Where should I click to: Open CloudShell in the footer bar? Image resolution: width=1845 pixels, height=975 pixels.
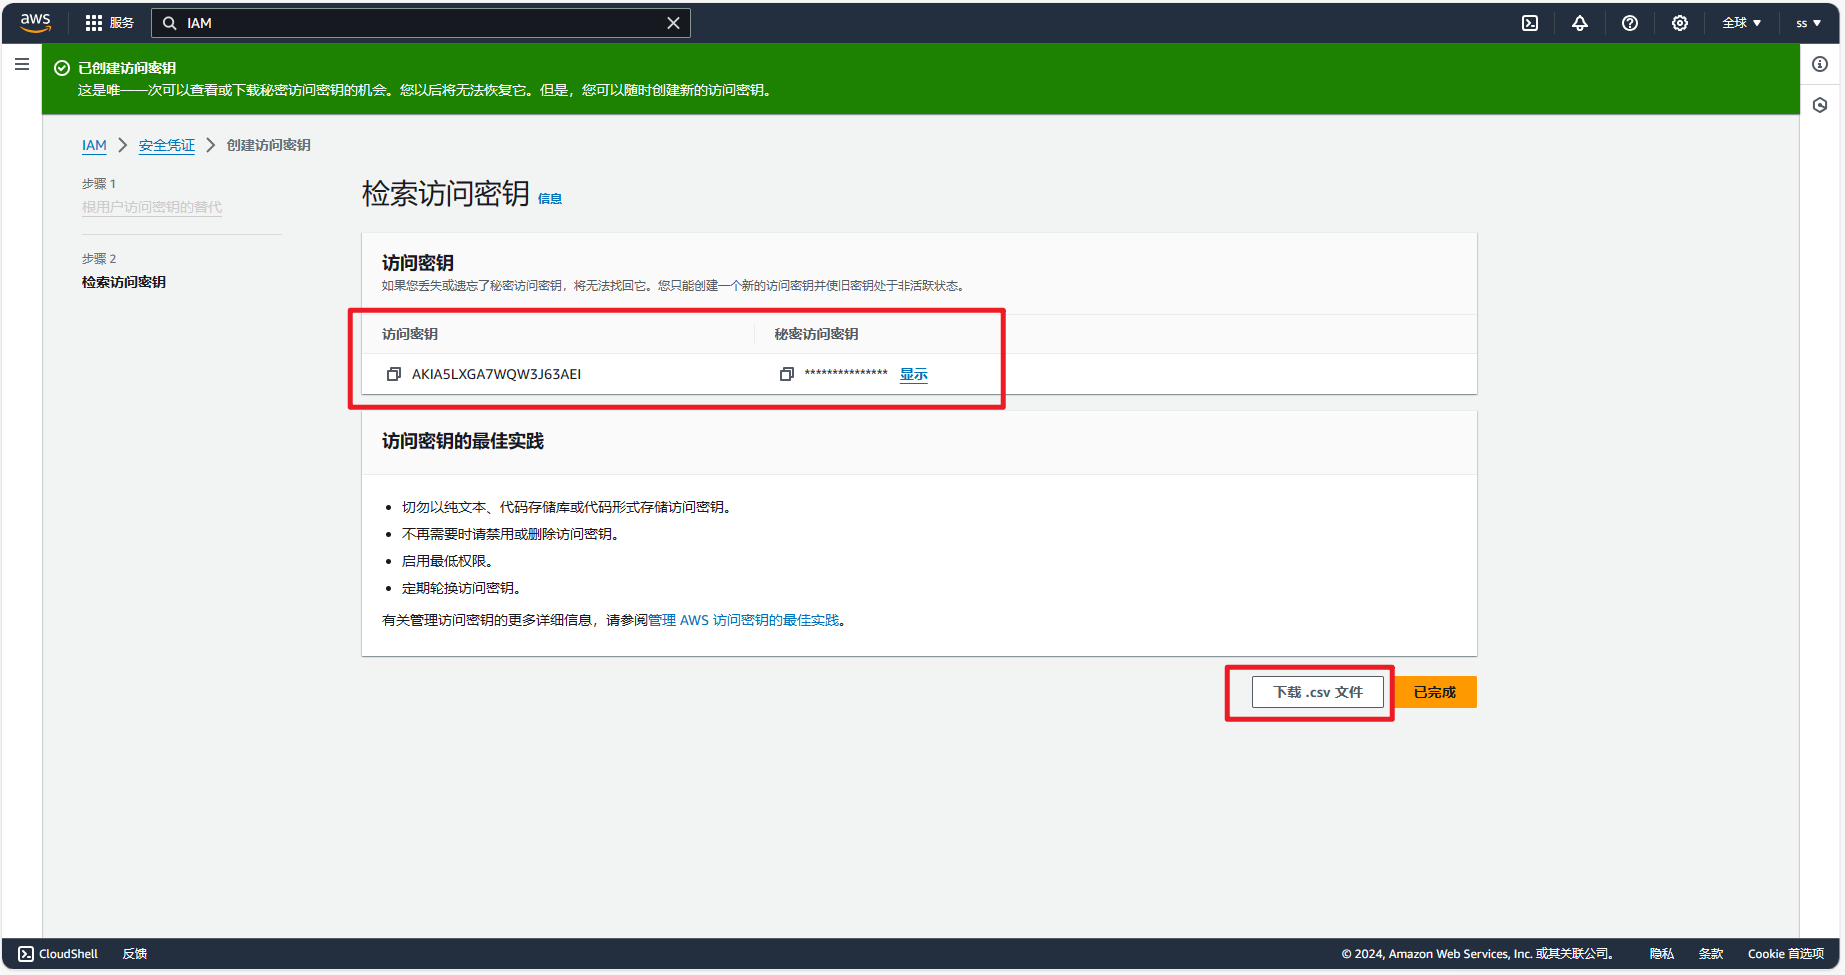coord(59,954)
